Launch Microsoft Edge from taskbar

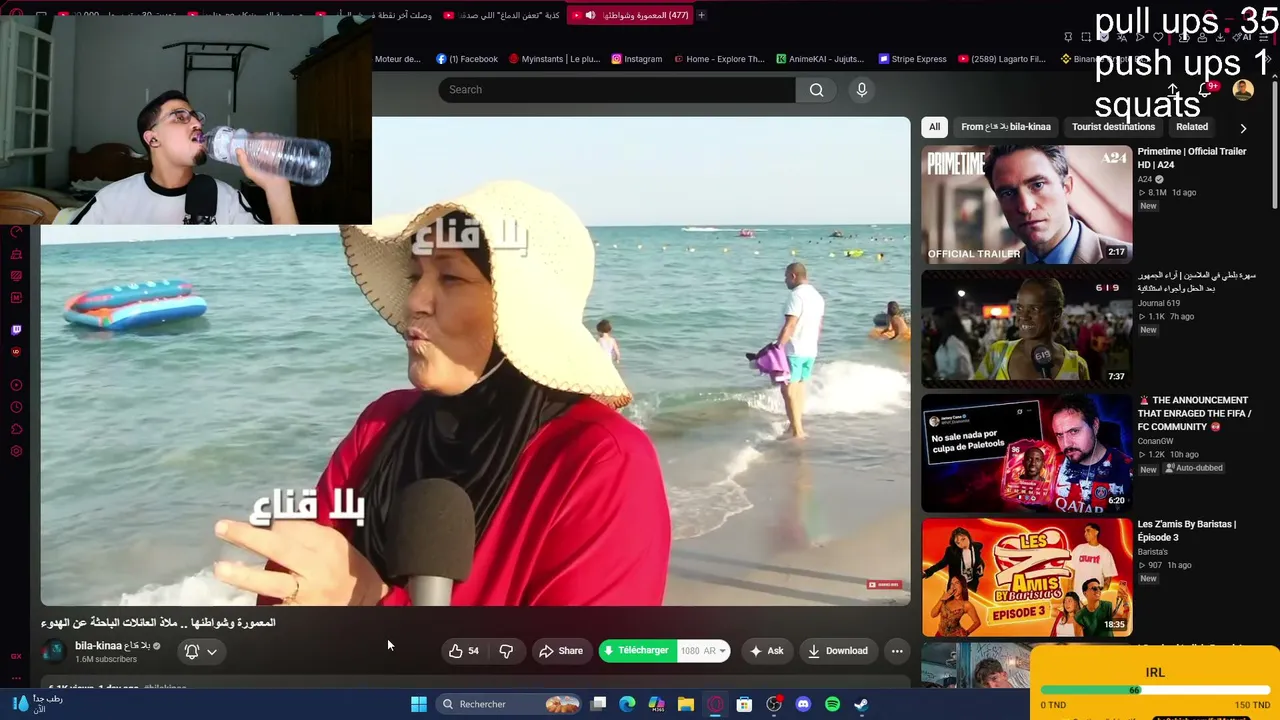627,704
